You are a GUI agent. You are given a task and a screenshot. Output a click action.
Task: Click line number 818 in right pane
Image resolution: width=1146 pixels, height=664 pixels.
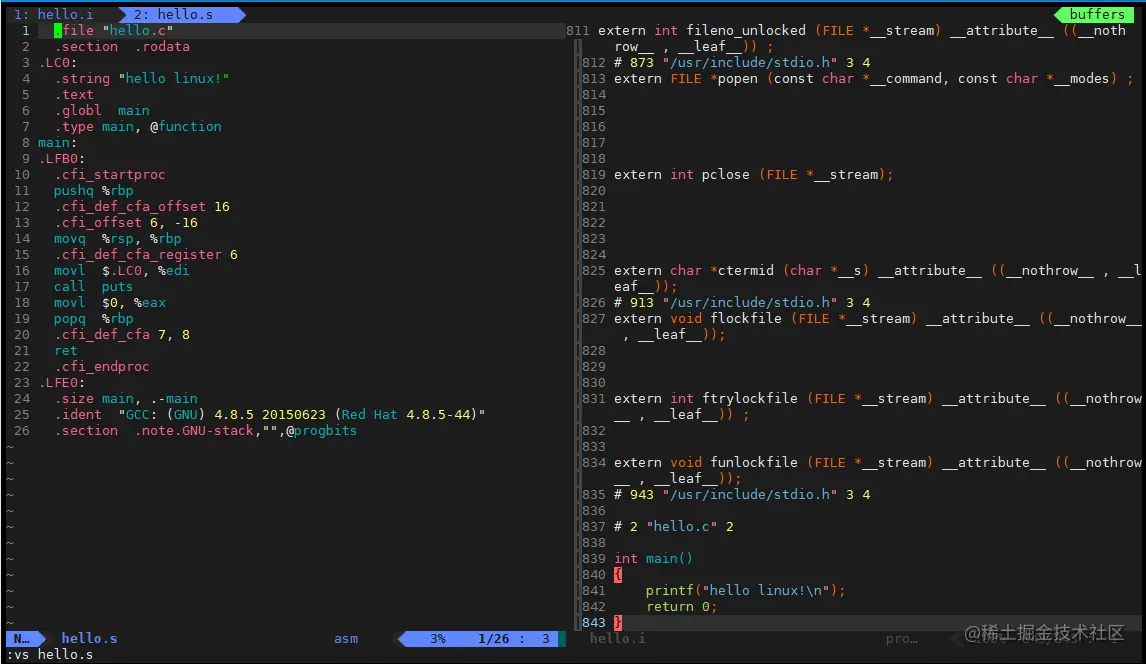(x=594, y=159)
